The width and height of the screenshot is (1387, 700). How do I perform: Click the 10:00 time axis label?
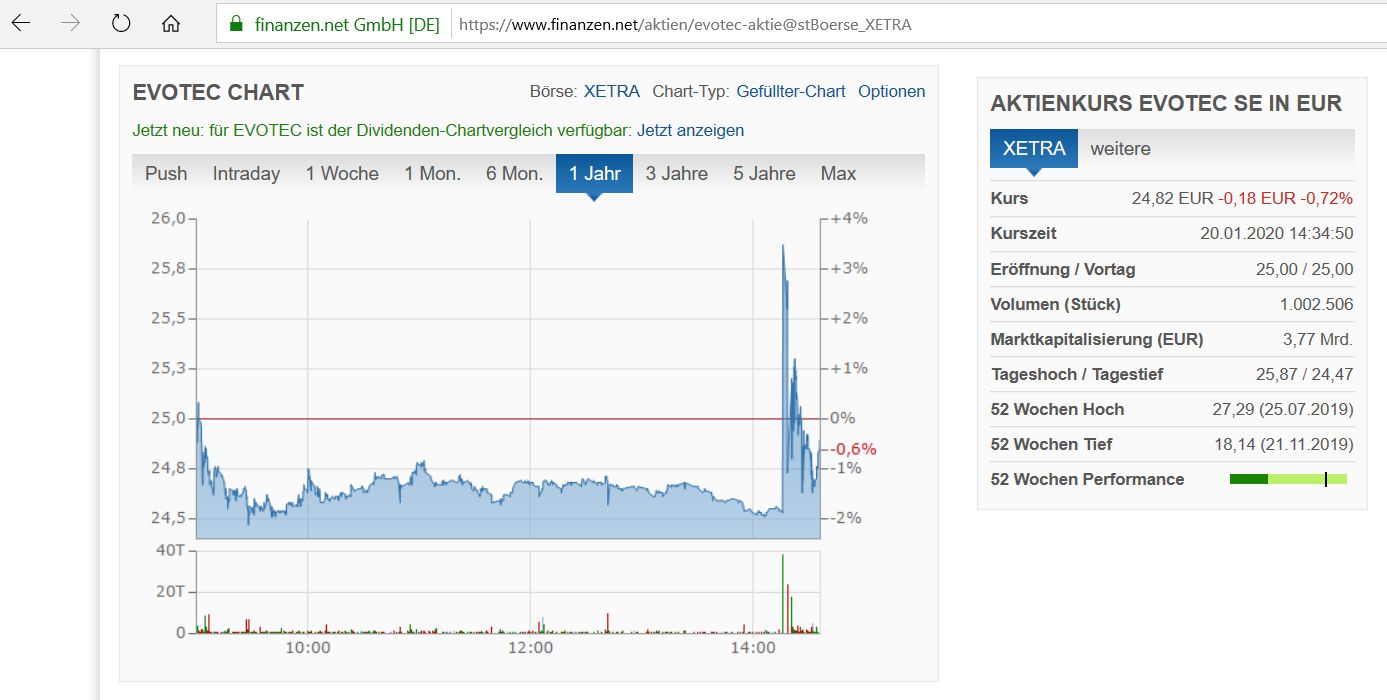tap(308, 648)
